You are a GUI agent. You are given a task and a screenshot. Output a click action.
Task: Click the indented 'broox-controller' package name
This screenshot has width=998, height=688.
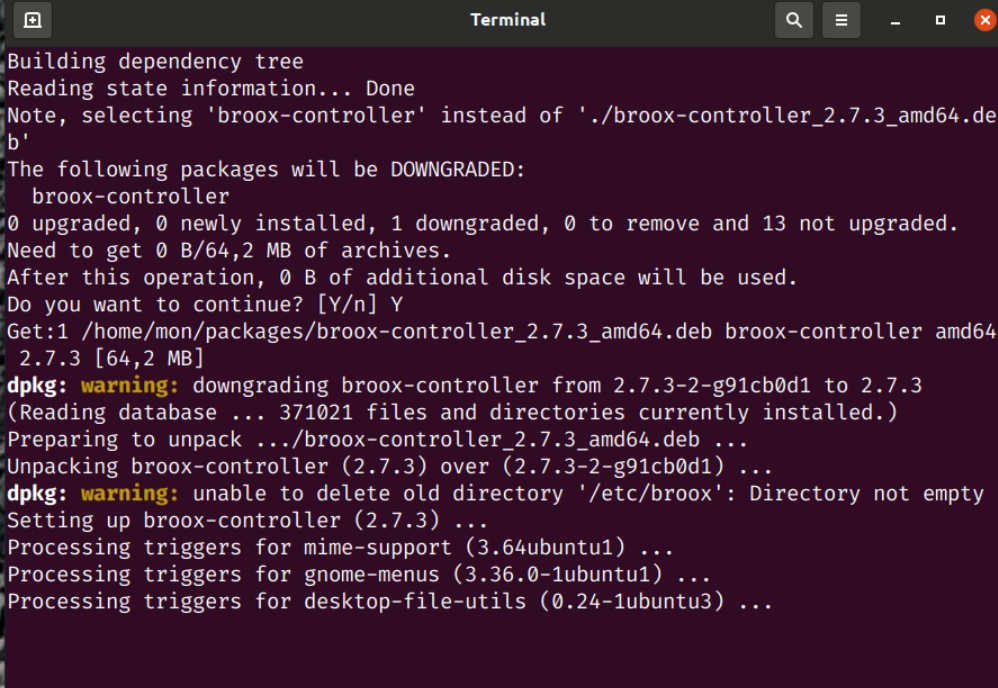point(130,197)
